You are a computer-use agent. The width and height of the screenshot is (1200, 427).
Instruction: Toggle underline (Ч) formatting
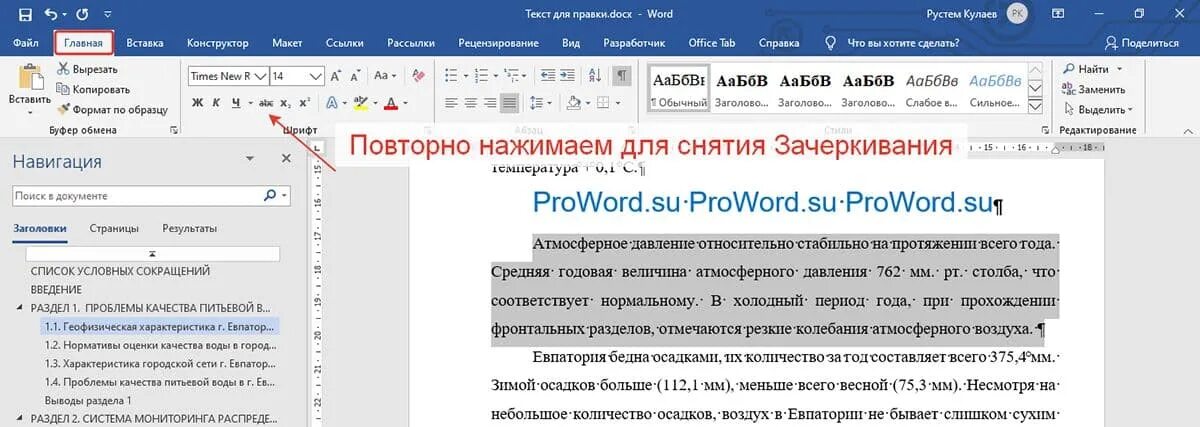click(236, 102)
